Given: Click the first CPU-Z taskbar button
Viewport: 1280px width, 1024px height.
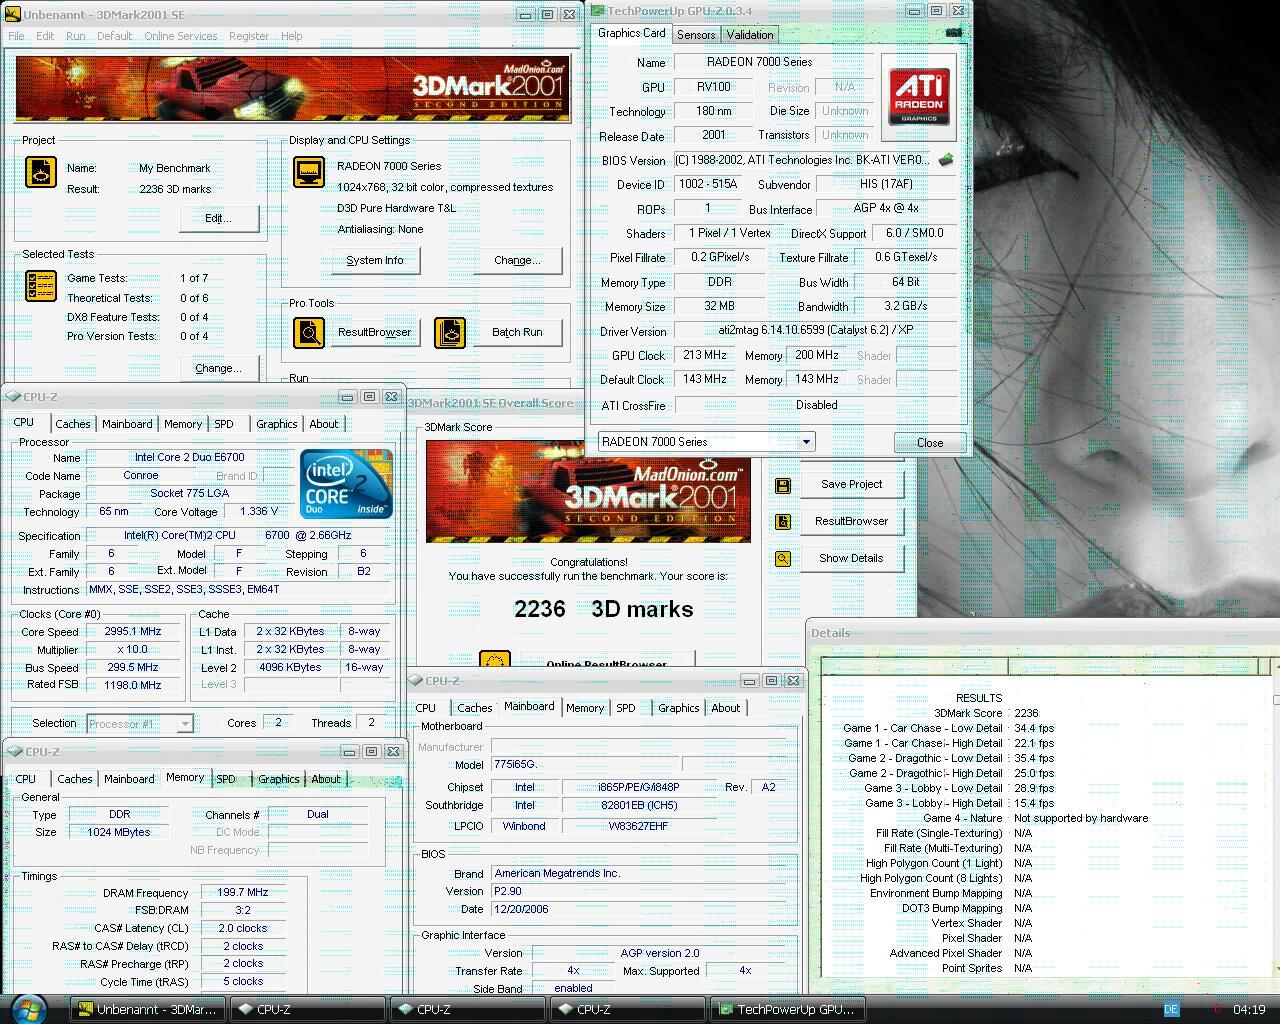Looking at the screenshot, I should (307, 1009).
